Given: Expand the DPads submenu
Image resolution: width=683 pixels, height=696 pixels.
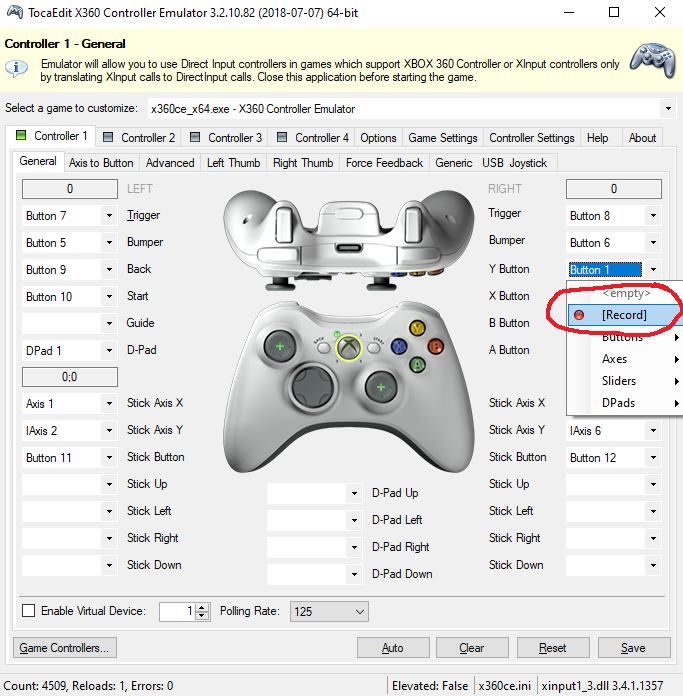Looking at the screenshot, I should click(x=625, y=403).
